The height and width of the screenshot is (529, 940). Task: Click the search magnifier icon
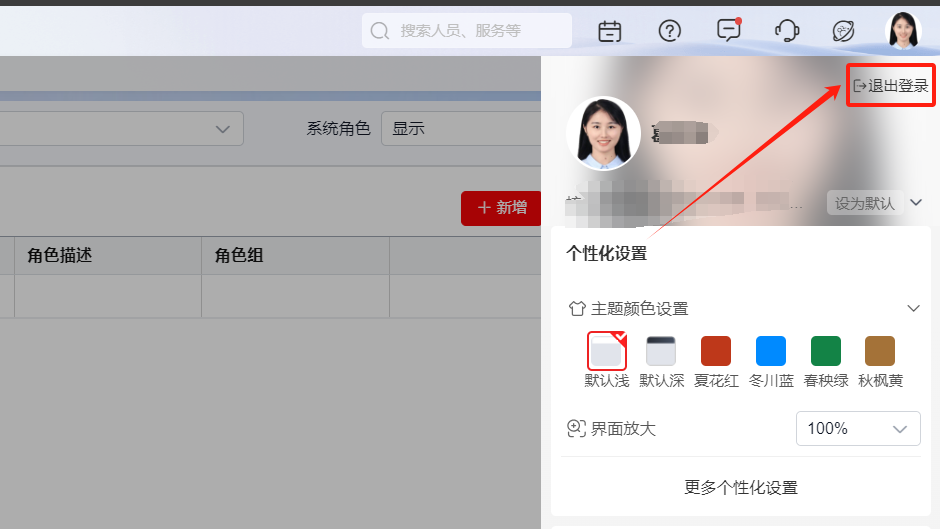pos(380,31)
